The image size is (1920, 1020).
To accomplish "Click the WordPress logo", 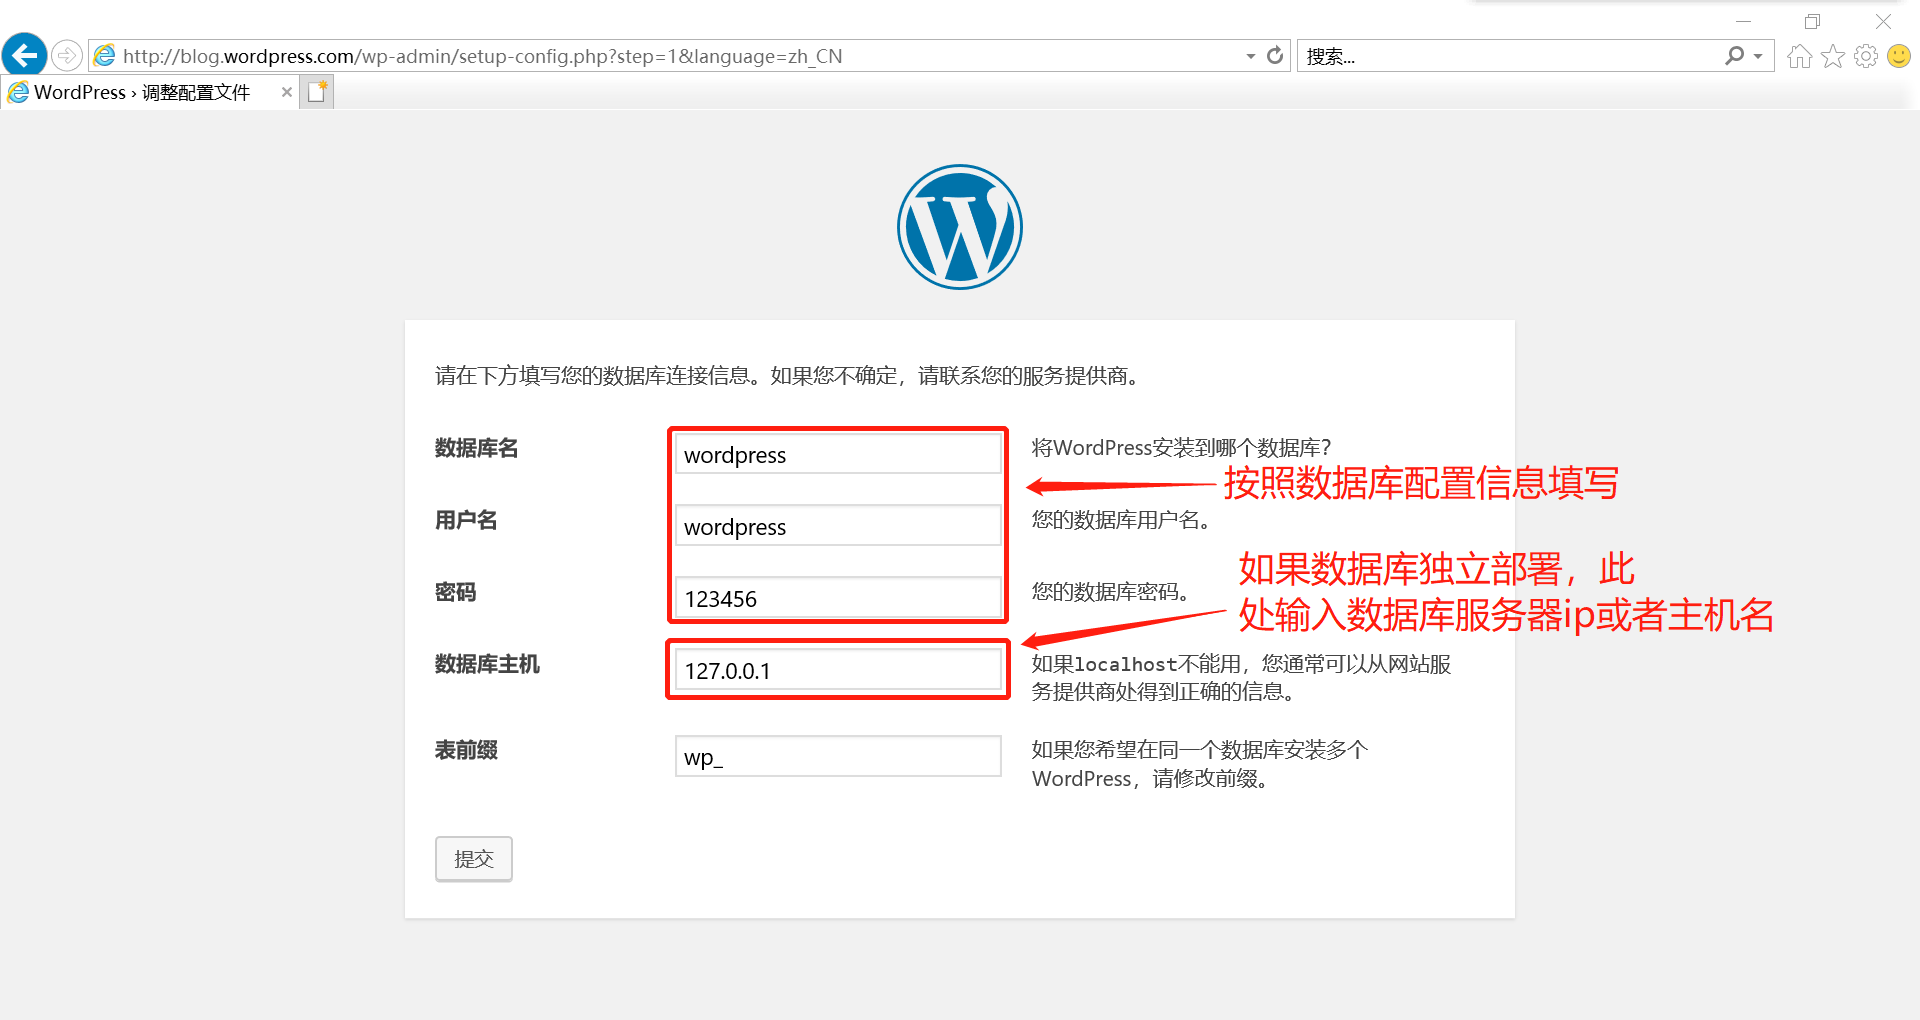I will pyautogui.click(x=960, y=227).
